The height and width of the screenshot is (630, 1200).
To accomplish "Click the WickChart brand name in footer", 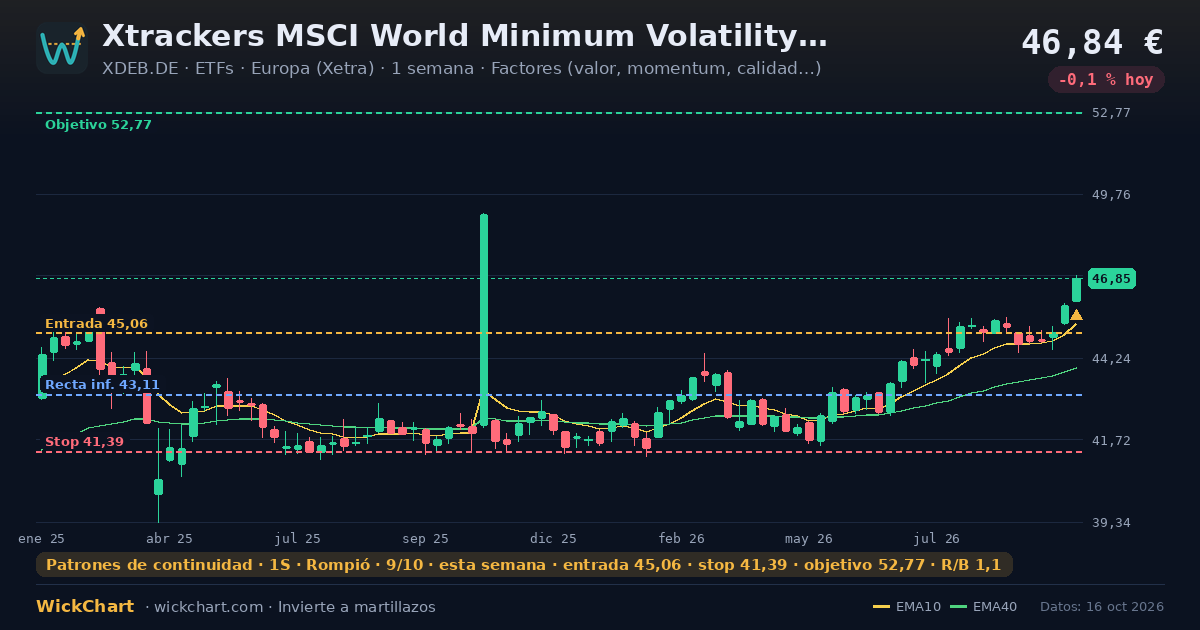I will tap(85, 607).
